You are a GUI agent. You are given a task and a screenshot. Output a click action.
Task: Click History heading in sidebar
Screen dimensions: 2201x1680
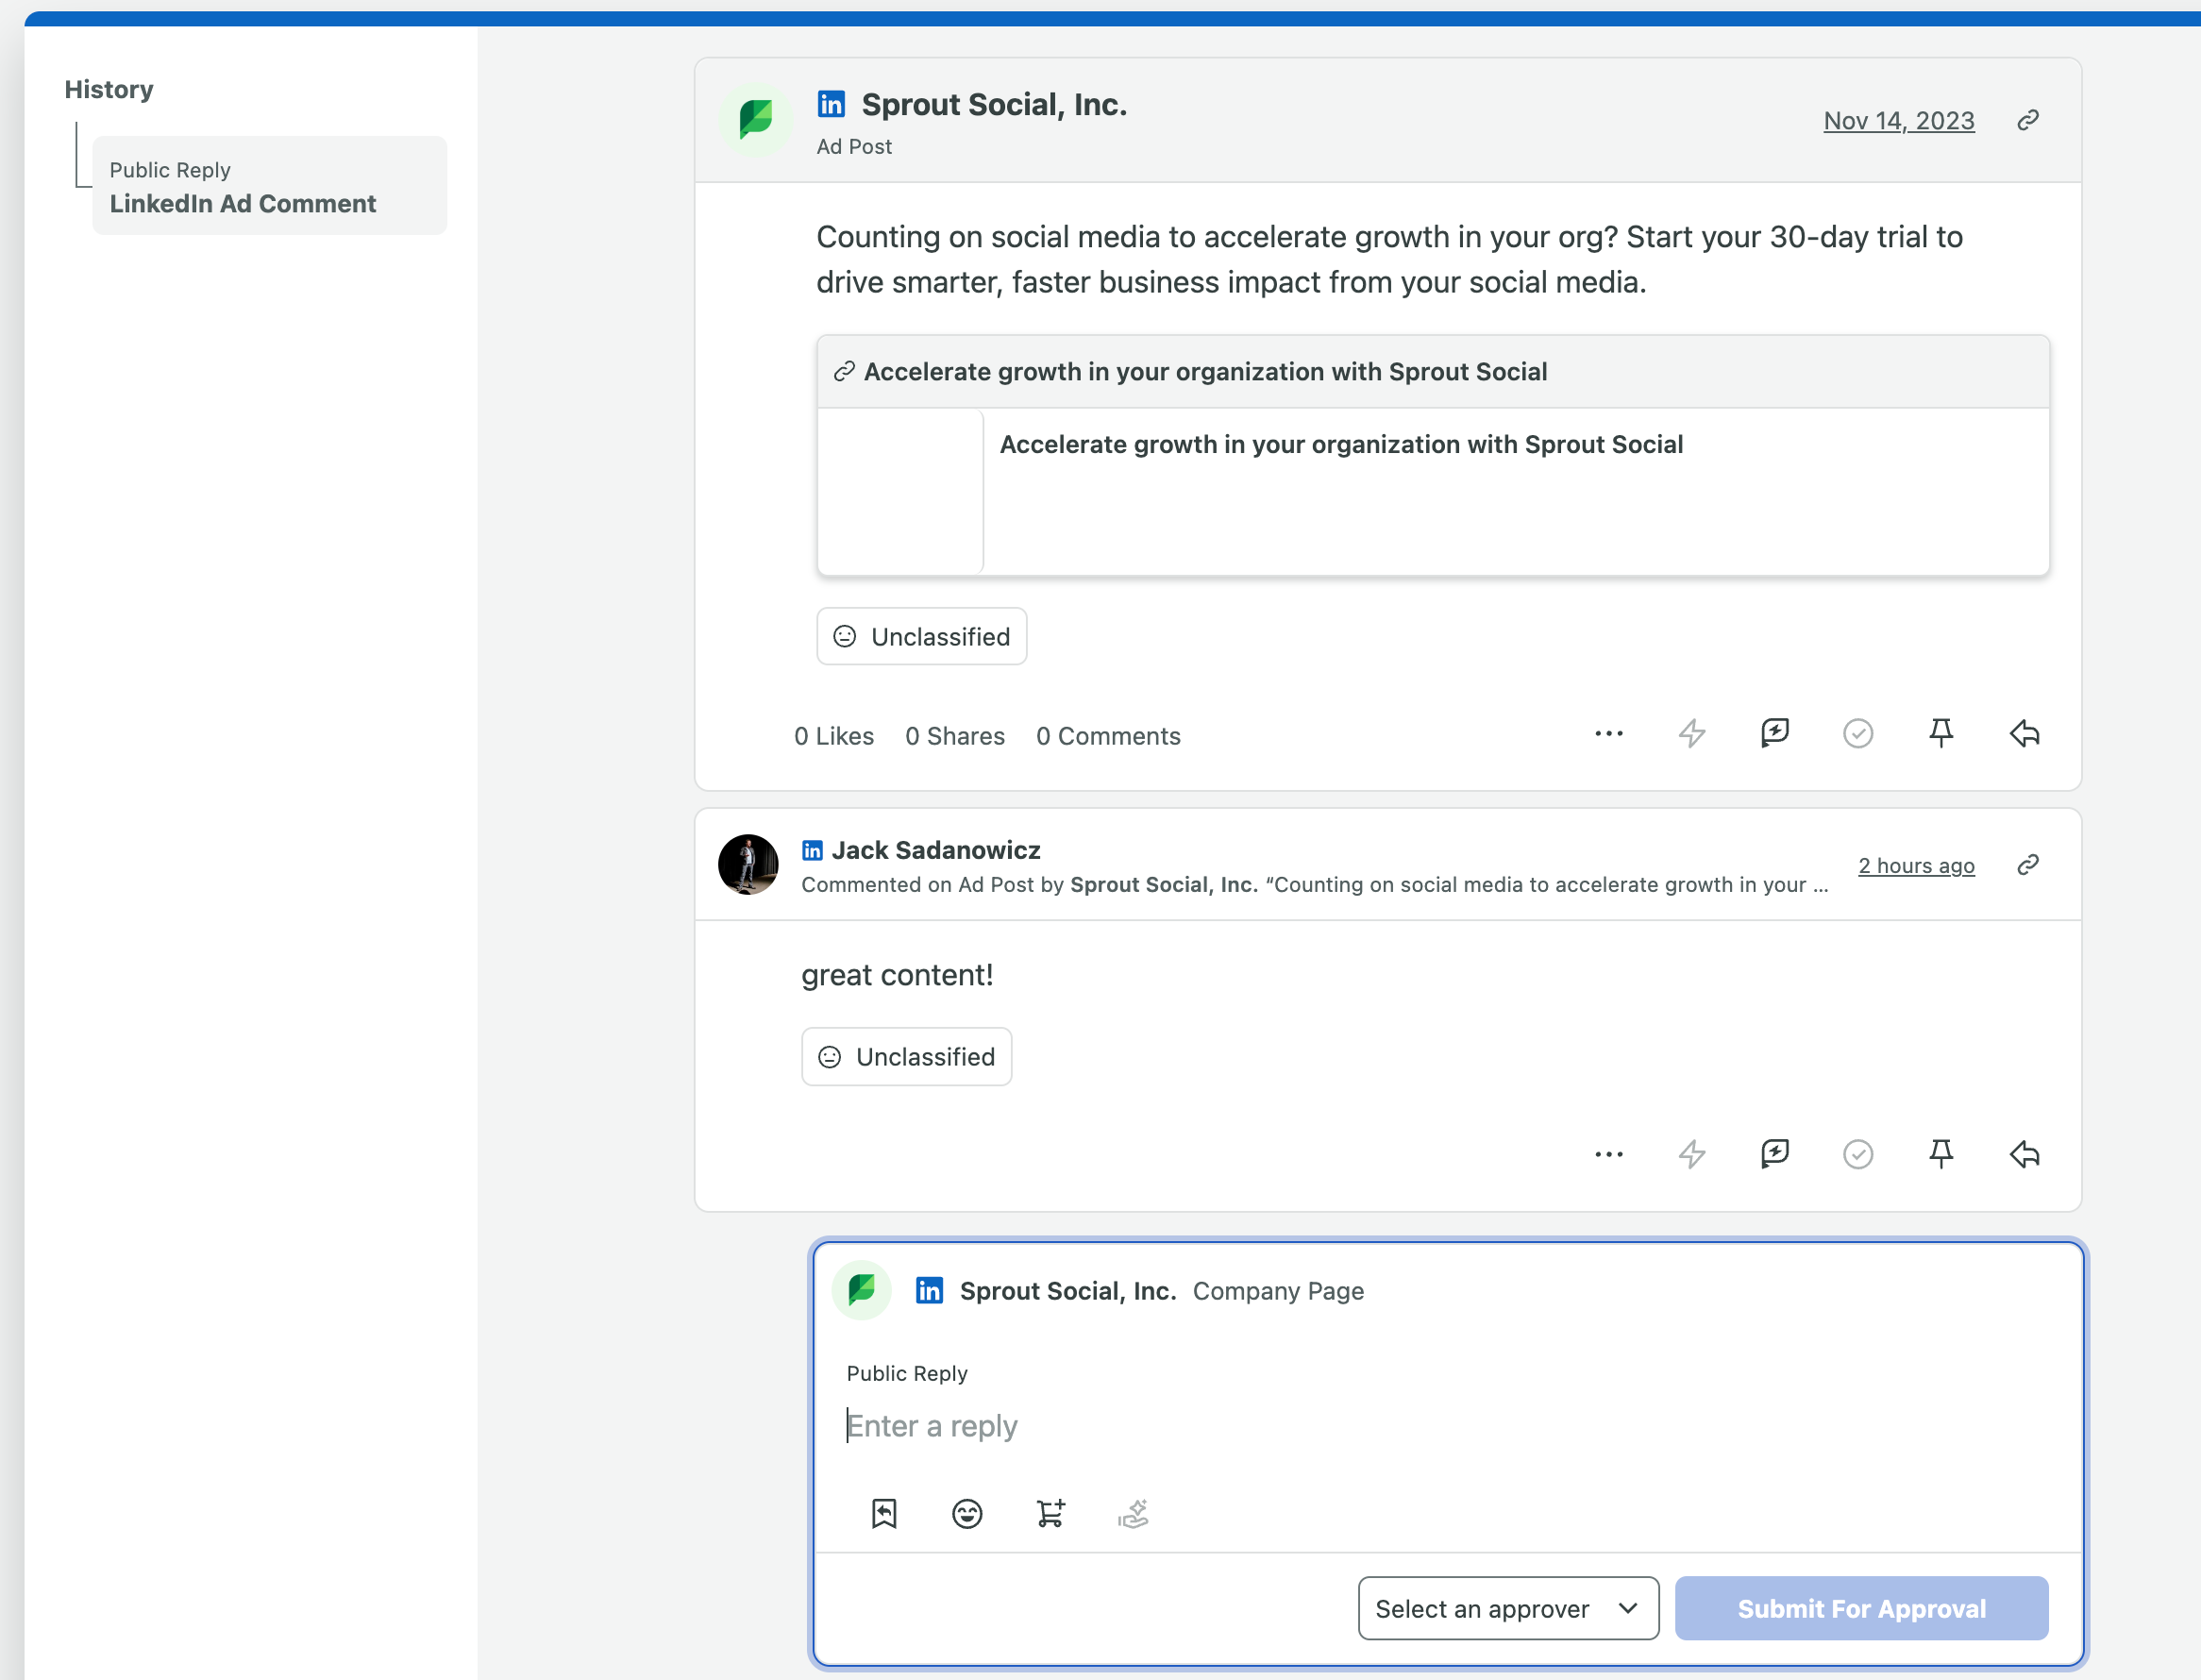[x=109, y=89]
